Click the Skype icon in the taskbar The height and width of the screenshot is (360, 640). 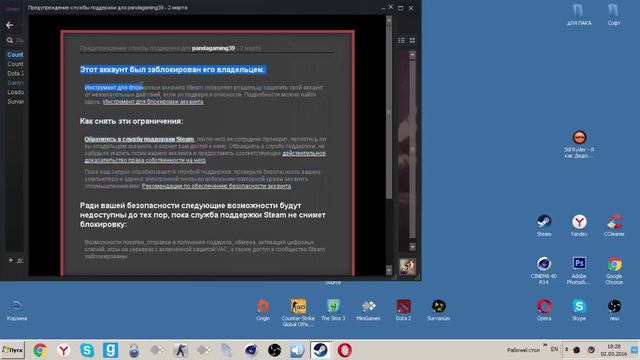(87, 350)
